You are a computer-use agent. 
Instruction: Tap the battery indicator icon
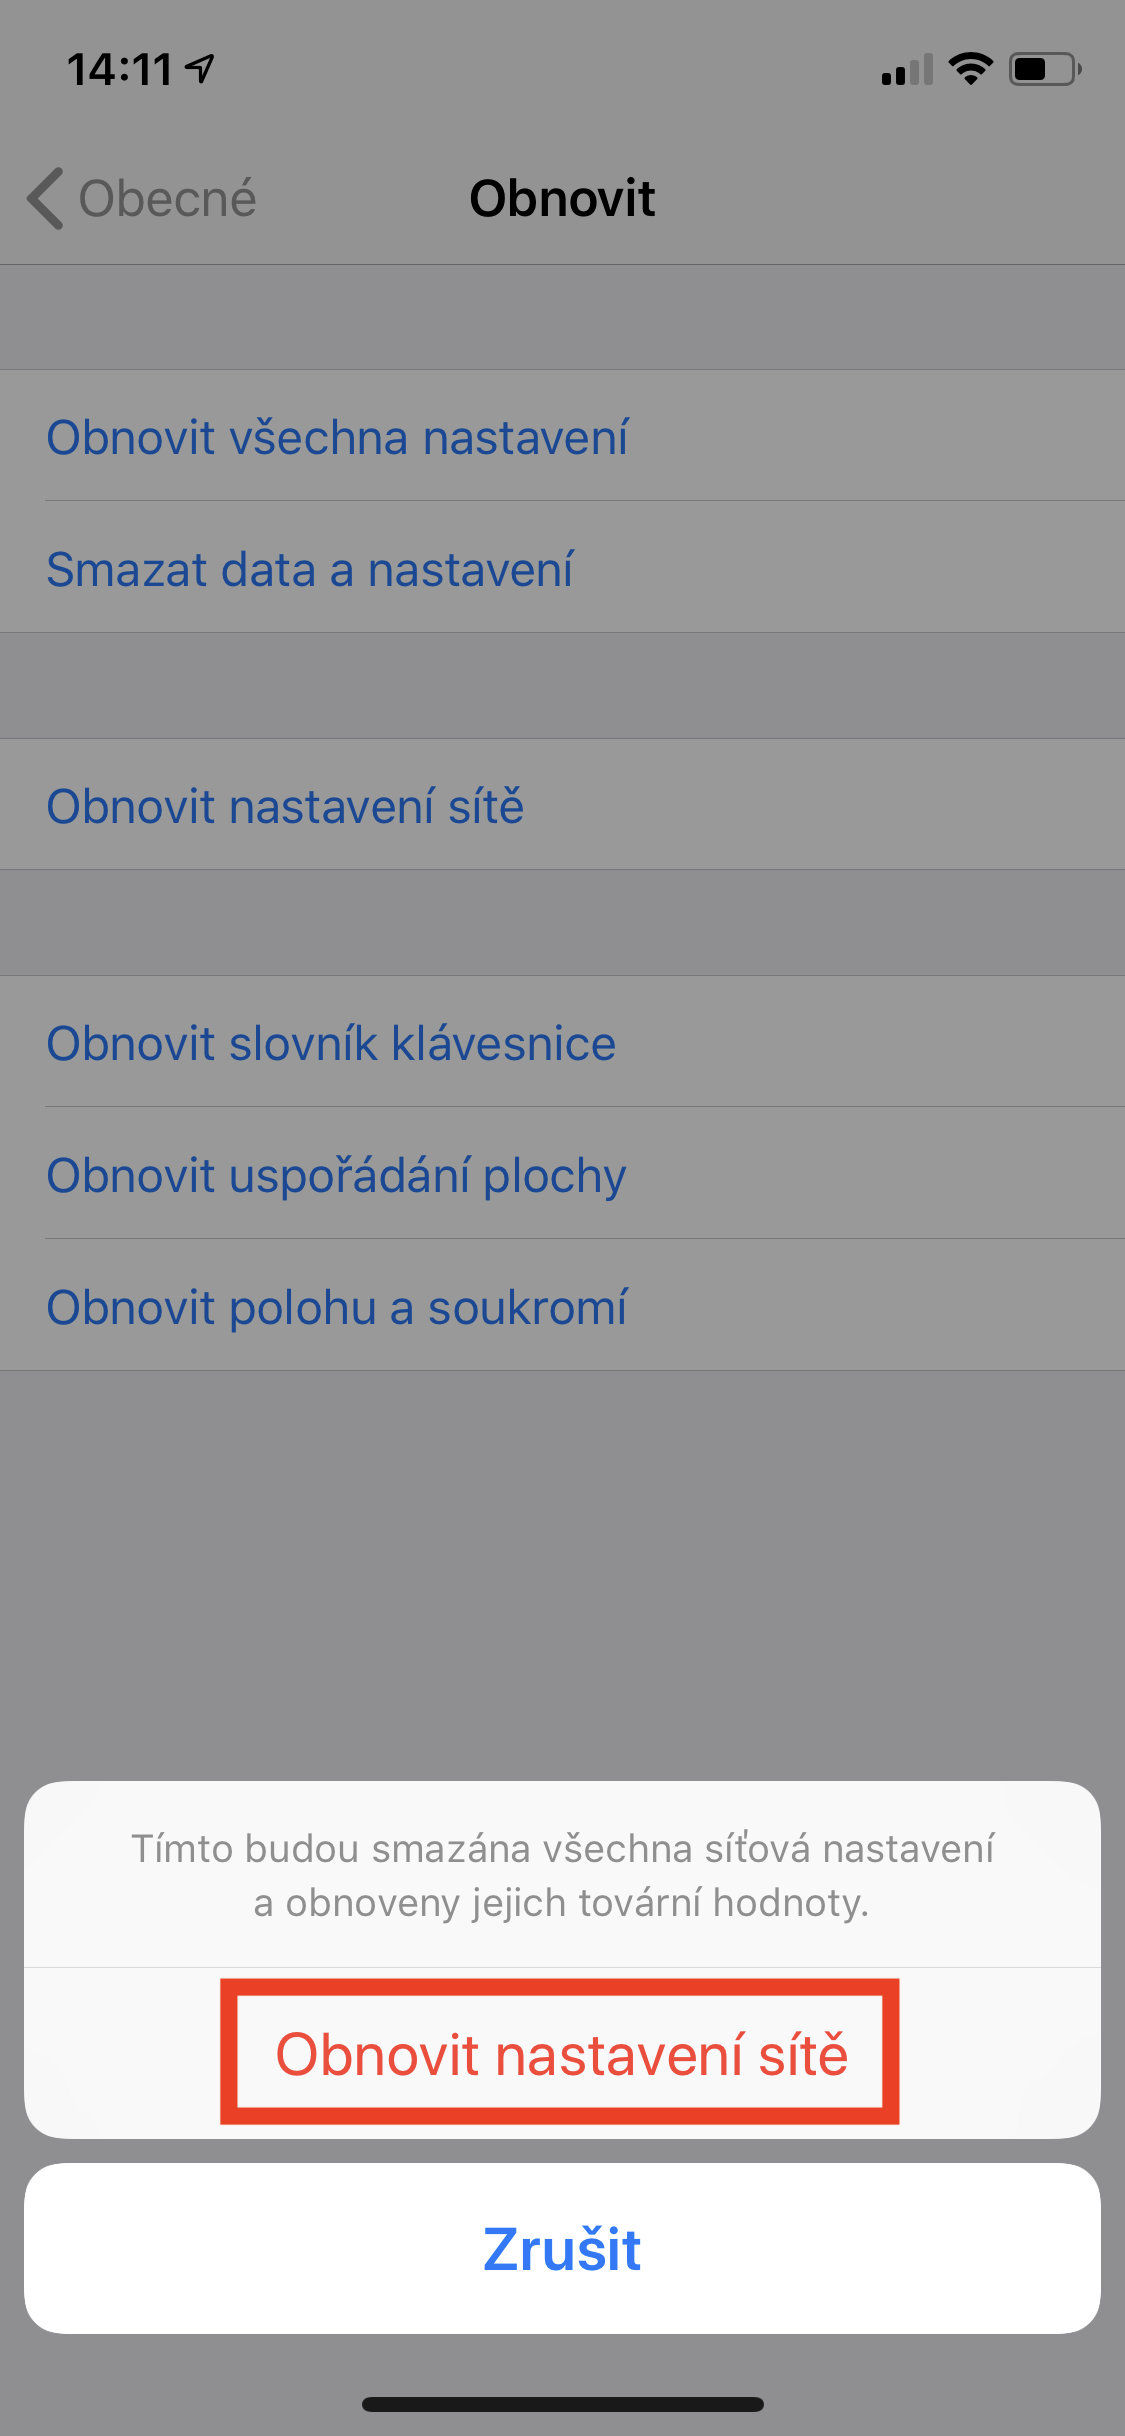tap(1044, 69)
